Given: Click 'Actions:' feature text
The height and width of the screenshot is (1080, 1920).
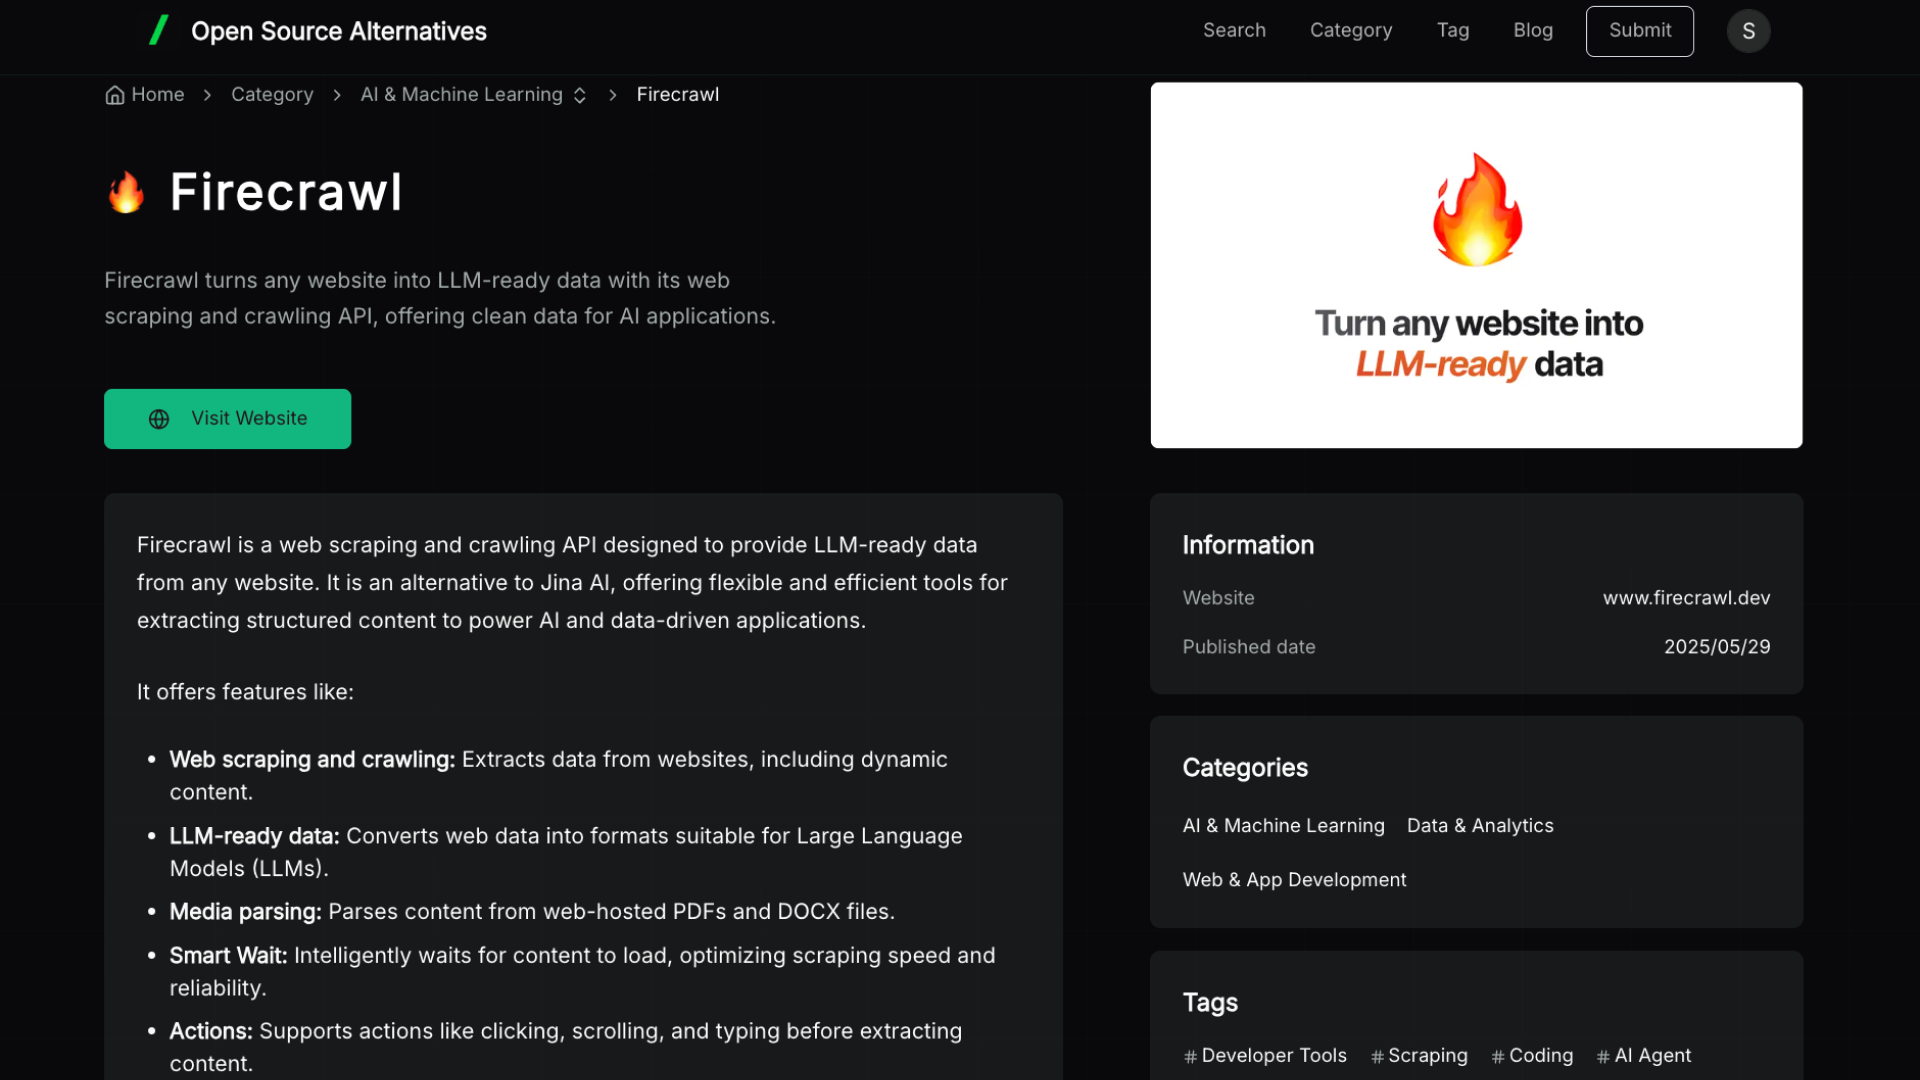Looking at the screenshot, I should coord(211,1031).
